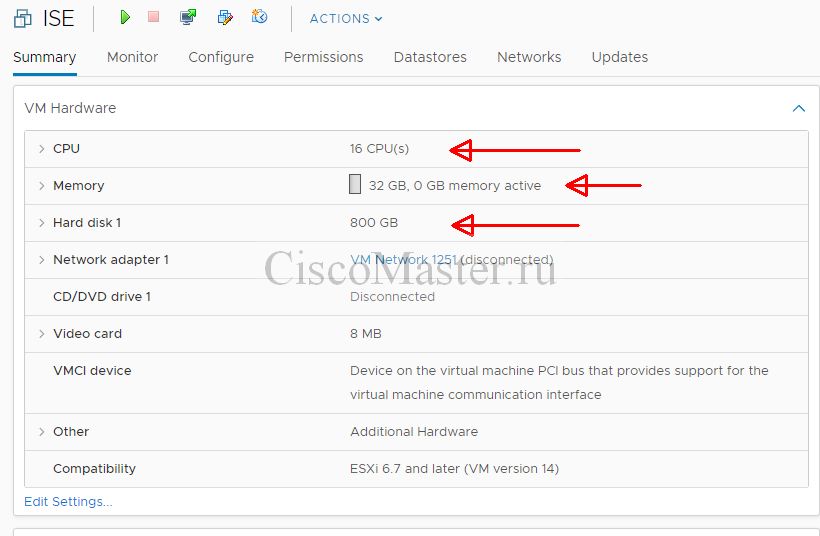Open the Edit Settings toolbar icon

pos(225,17)
